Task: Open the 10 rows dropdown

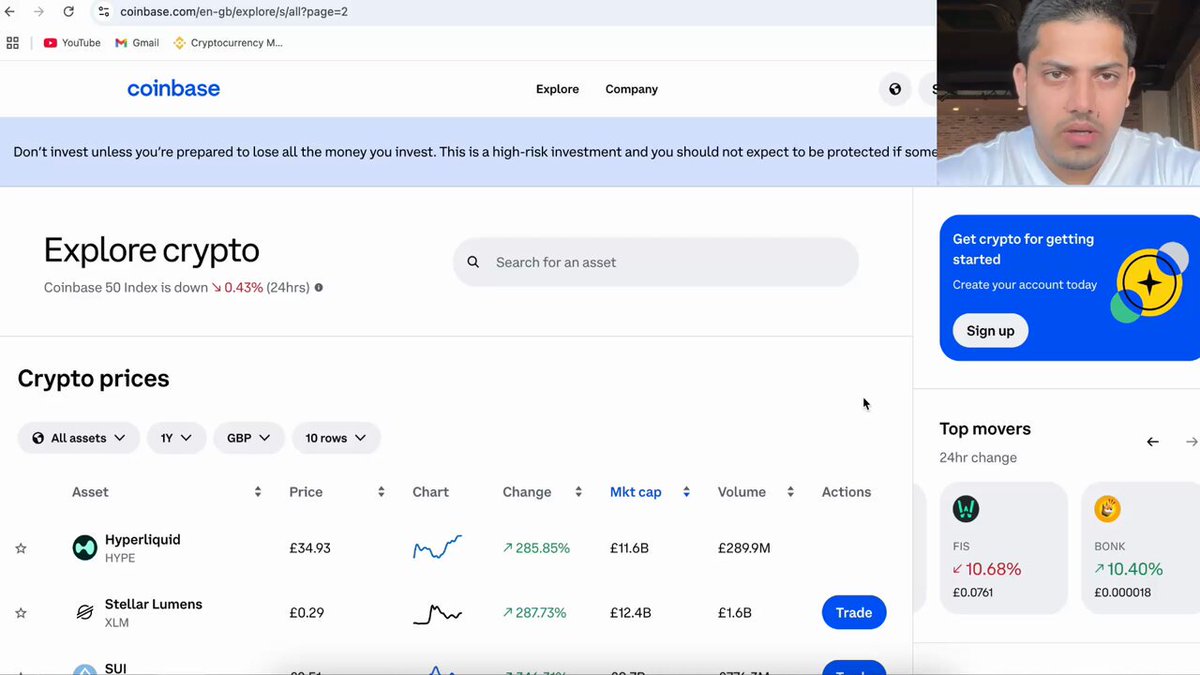Action: tap(336, 438)
